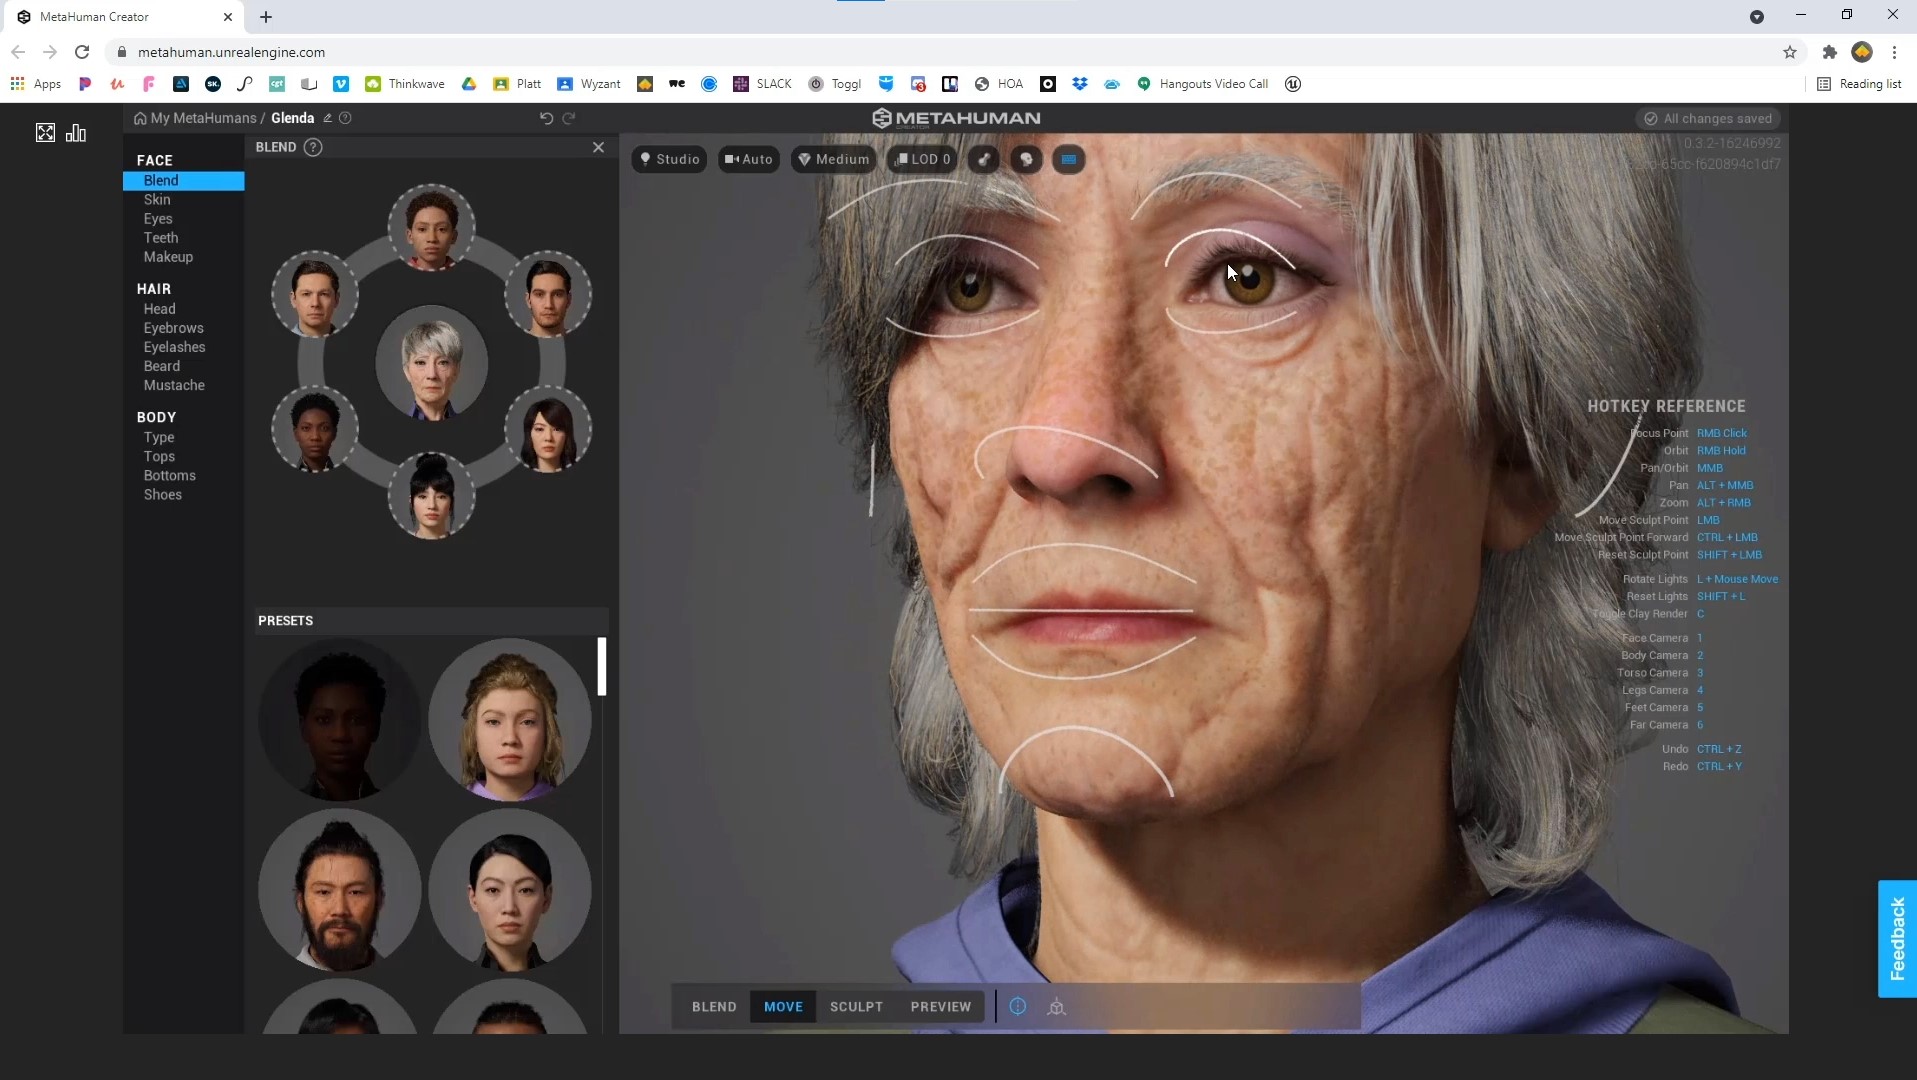Toggle fullscreen viewport icon

coord(45,133)
